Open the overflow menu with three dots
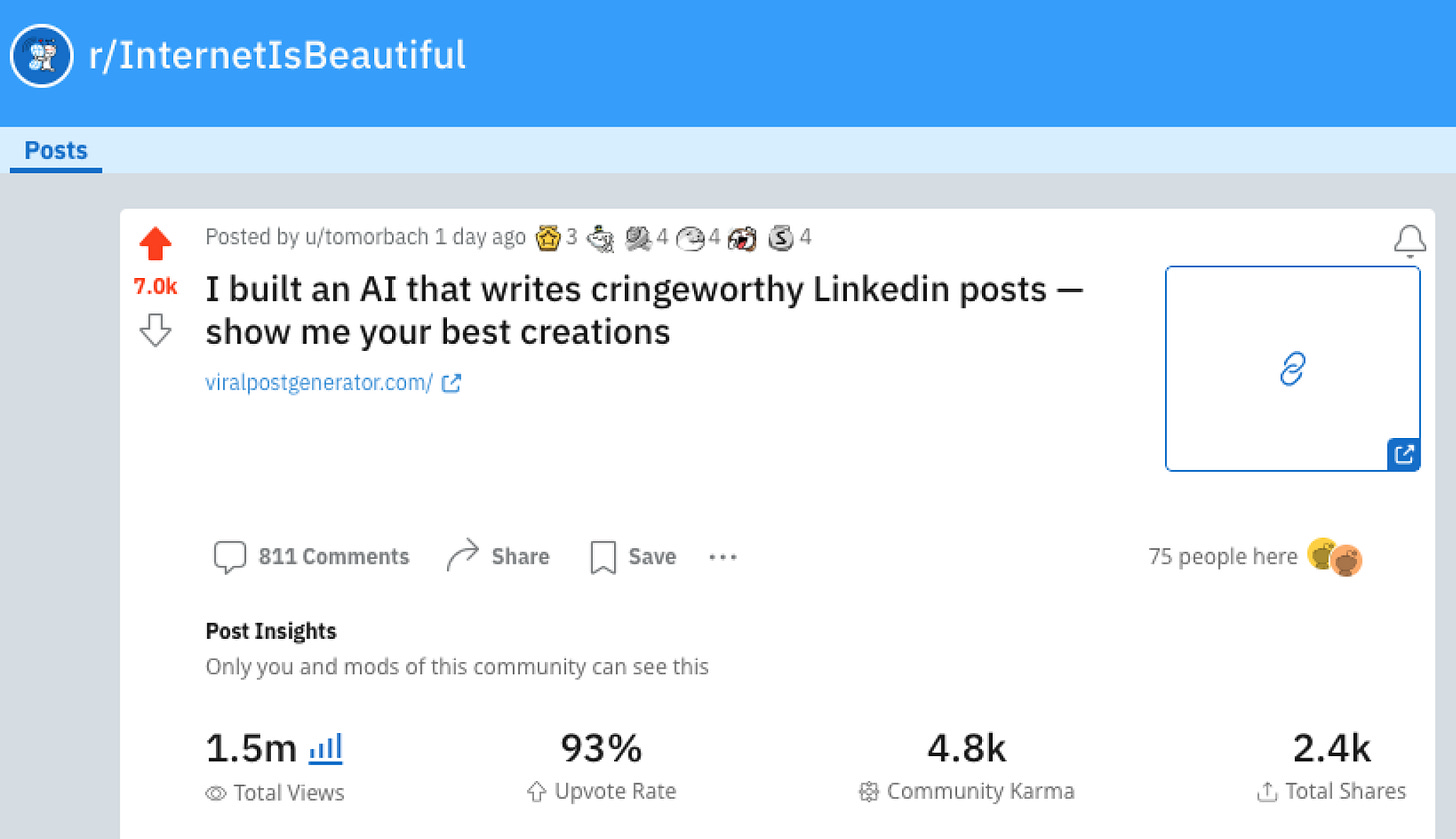1456x839 pixels. tap(722, 557)
